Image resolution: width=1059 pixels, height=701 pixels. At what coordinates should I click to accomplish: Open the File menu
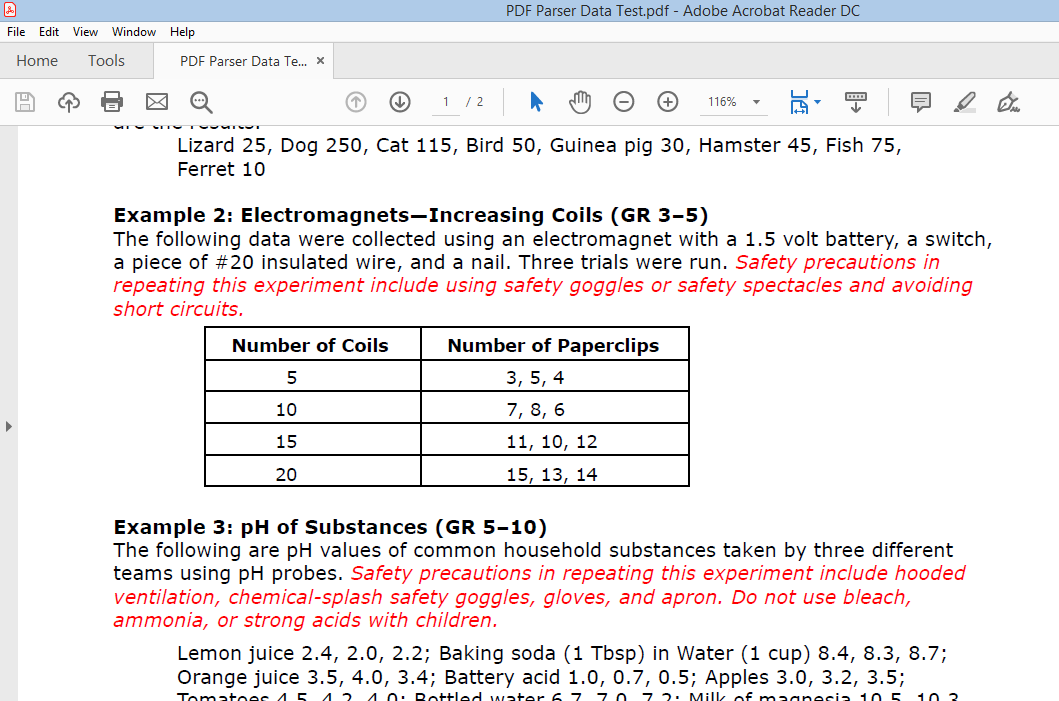tap(16, 31)
